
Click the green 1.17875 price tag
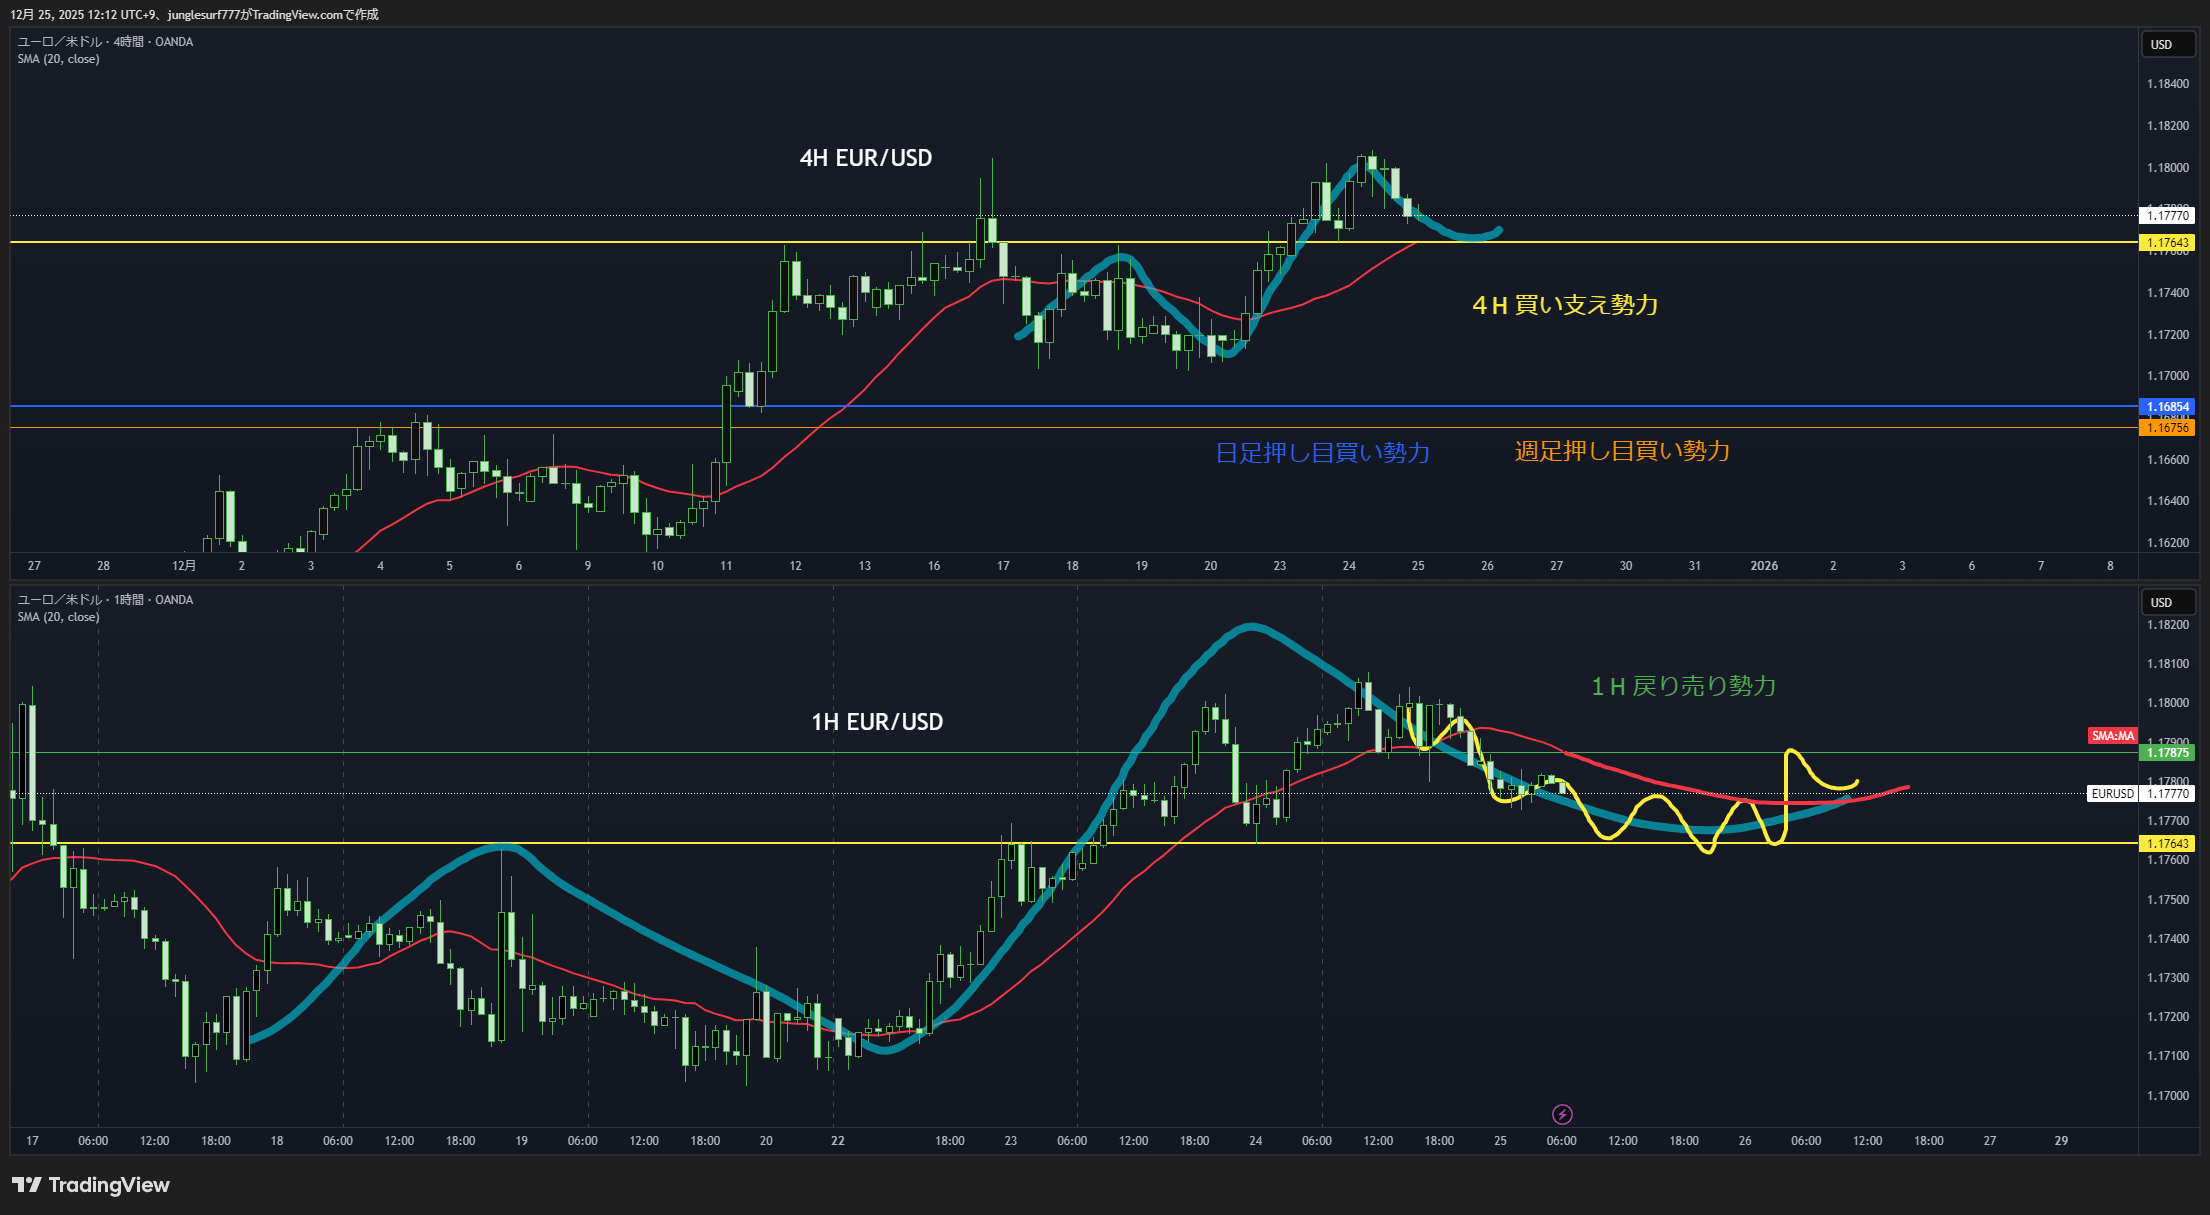point(2167,753)
